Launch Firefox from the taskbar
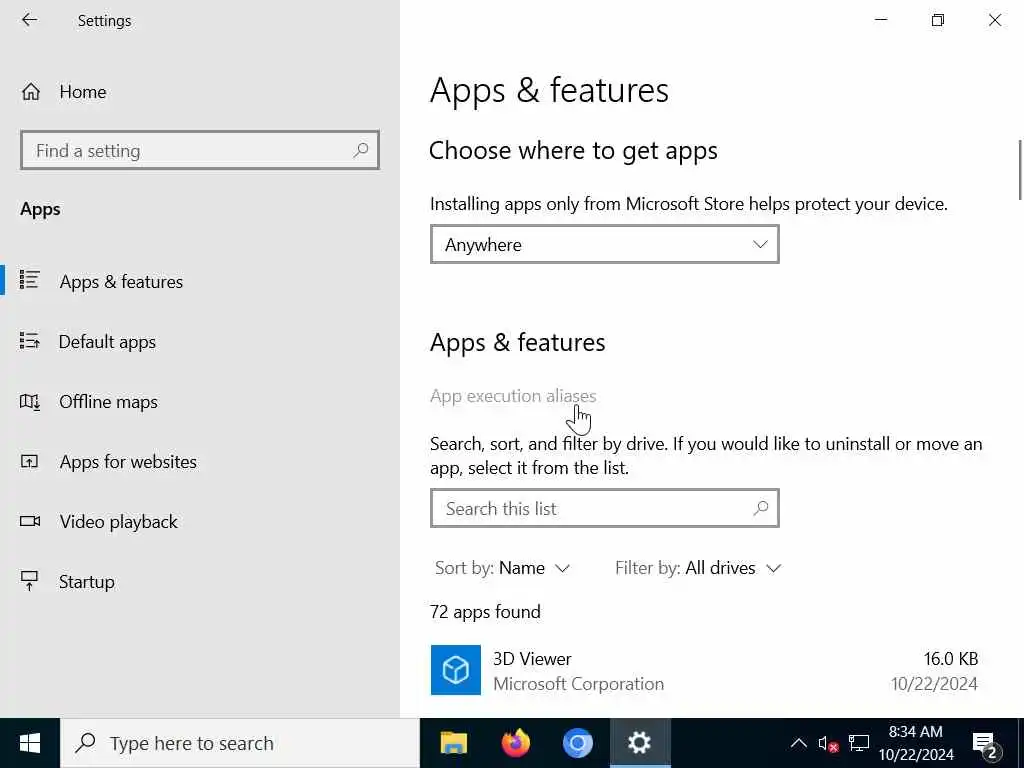This screenshot has height=768, width=1024. point(515,743)
